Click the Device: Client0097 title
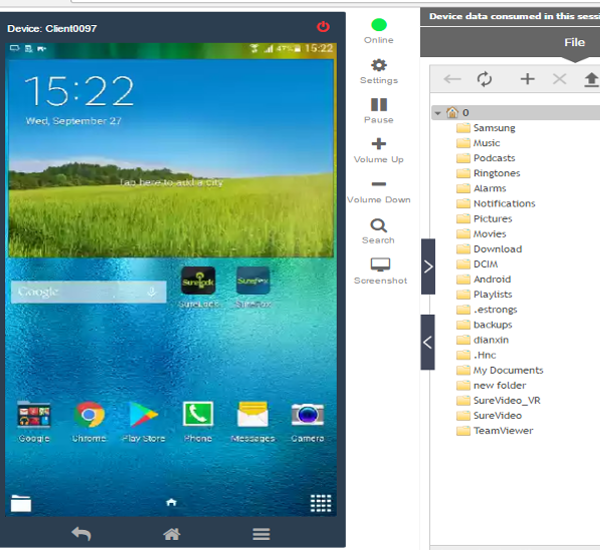The image size is (600, 550). coord(52,29)
